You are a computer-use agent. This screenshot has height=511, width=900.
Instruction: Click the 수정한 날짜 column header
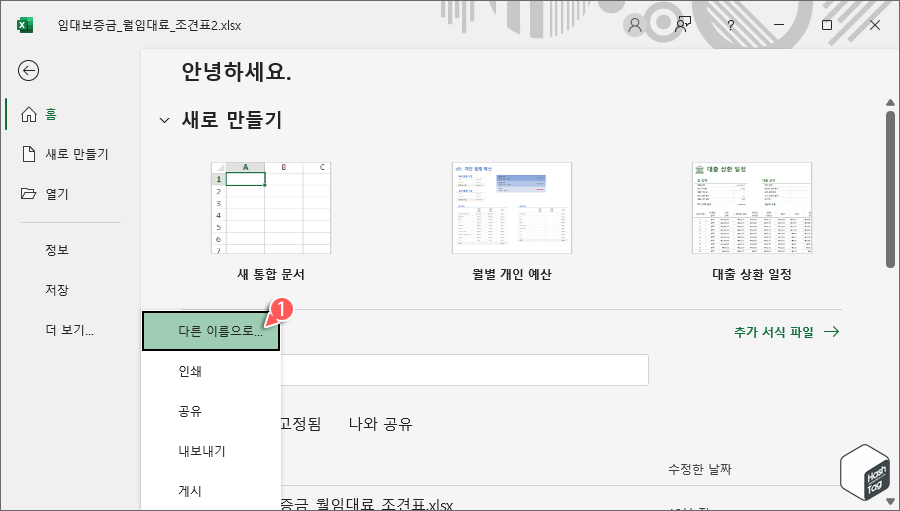[700, 469]
